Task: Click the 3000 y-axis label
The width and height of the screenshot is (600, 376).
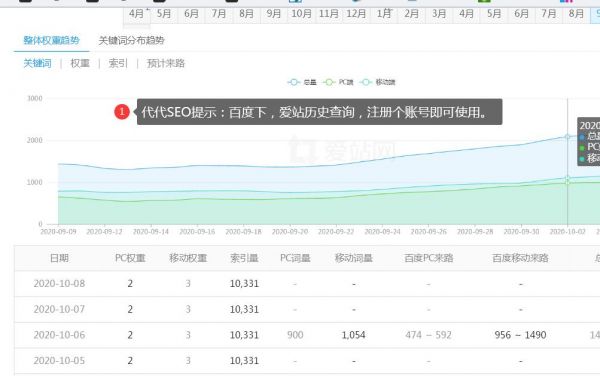Action: pos(35,98)
